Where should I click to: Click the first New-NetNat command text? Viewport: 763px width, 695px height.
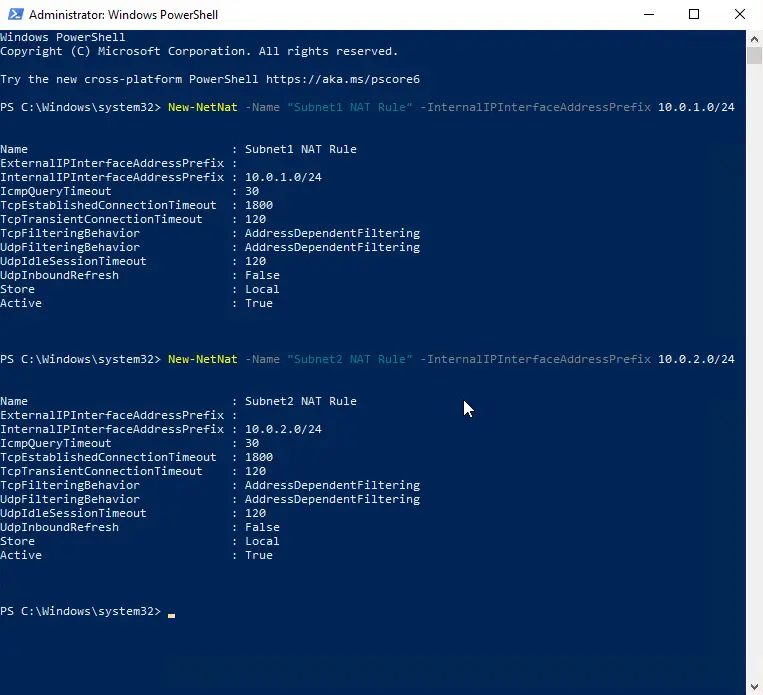tap(202, 107)
